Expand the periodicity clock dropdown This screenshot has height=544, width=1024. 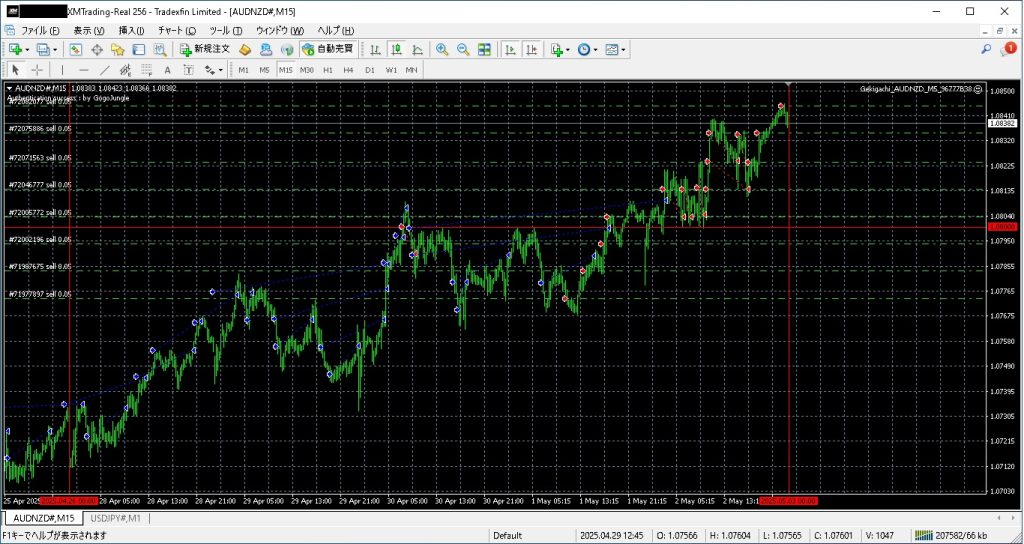pos(588,49)
